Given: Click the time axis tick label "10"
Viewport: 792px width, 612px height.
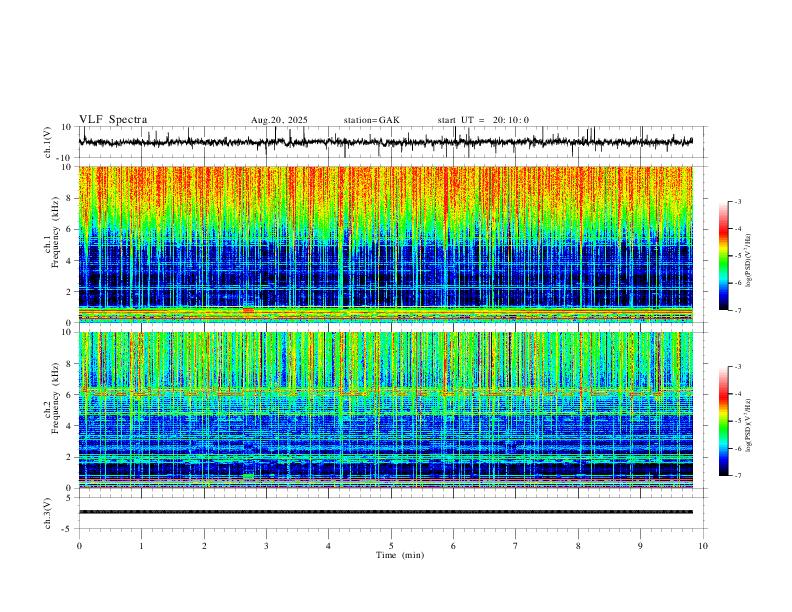Looking at the screenshot, I should click(x=703, y=546).
